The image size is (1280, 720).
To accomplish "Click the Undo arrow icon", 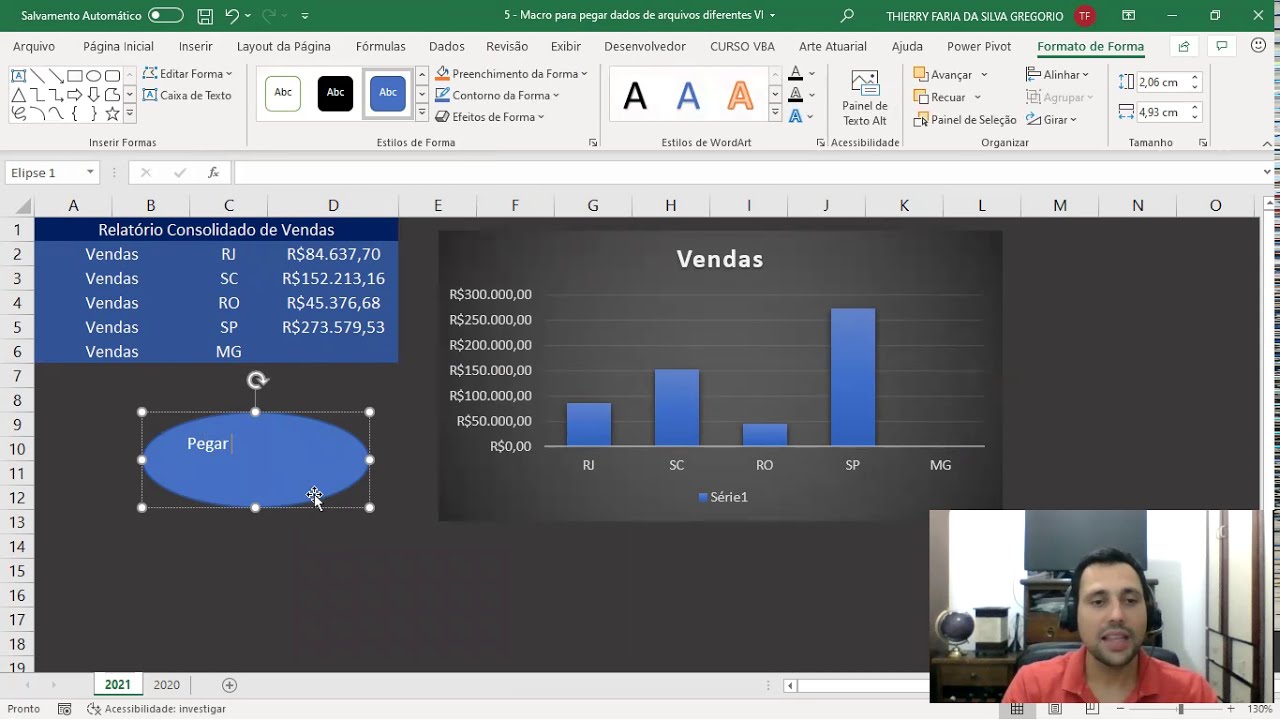I will click(x=232, y=16).
